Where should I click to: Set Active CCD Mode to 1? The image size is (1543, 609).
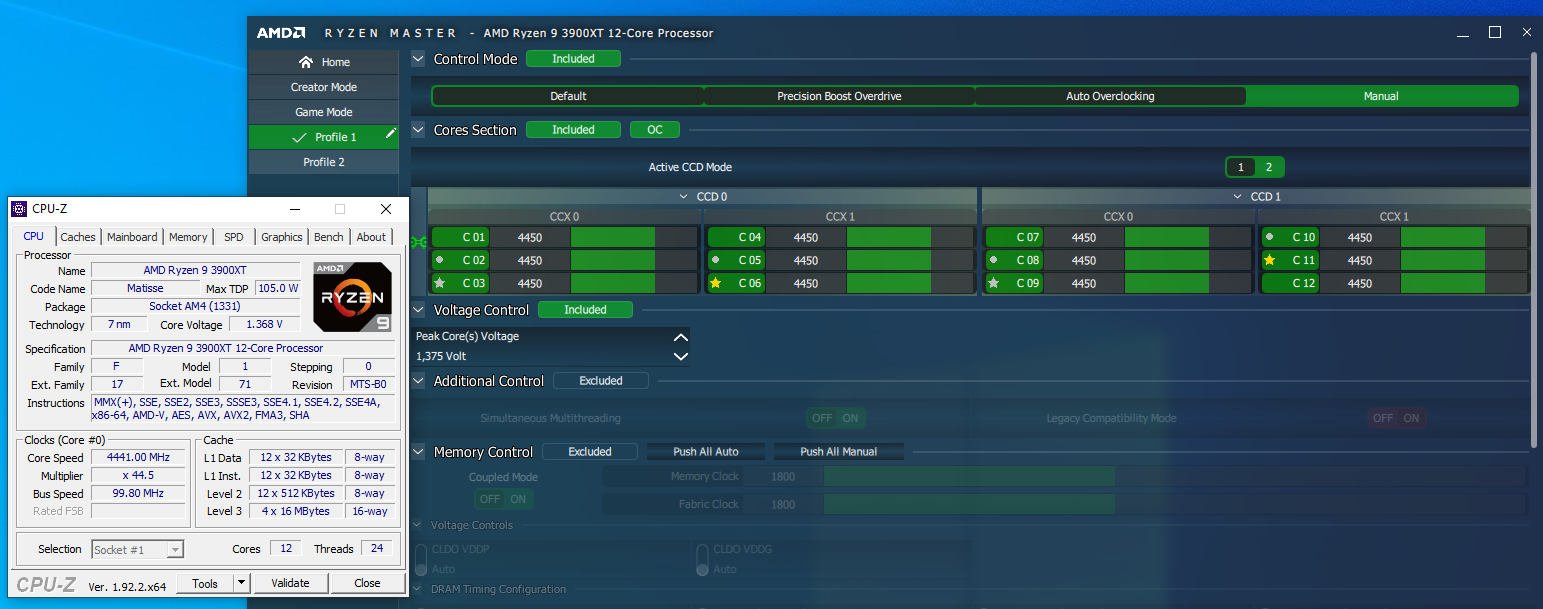point(1241,168)
